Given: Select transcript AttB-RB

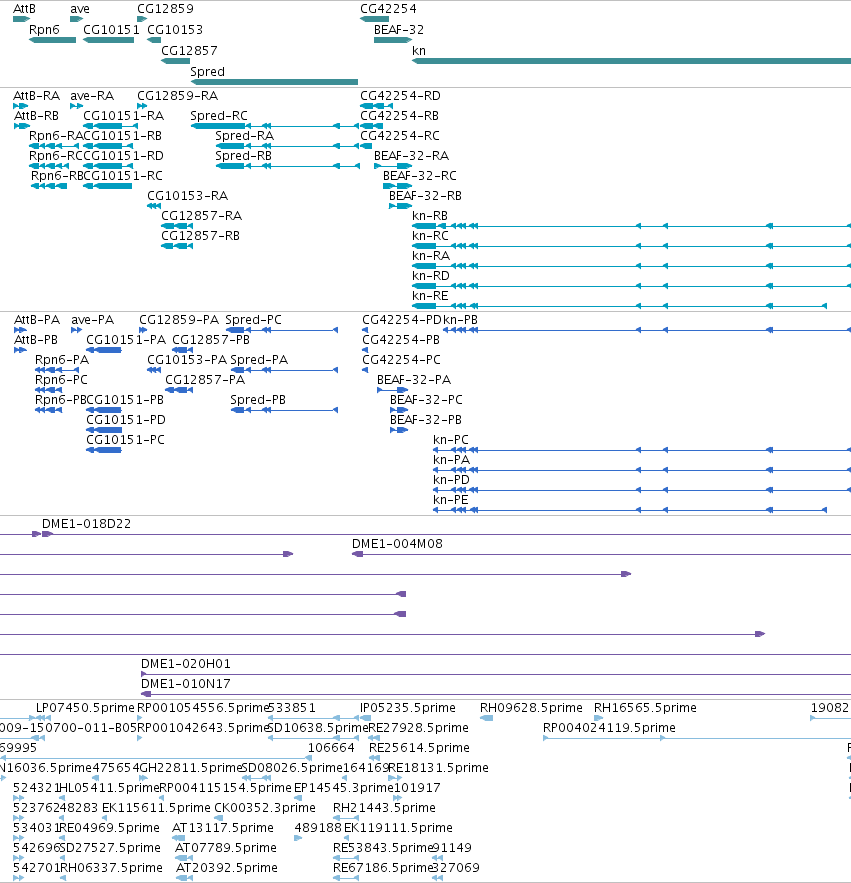Looking at the screenshot, I should (21, 126).
